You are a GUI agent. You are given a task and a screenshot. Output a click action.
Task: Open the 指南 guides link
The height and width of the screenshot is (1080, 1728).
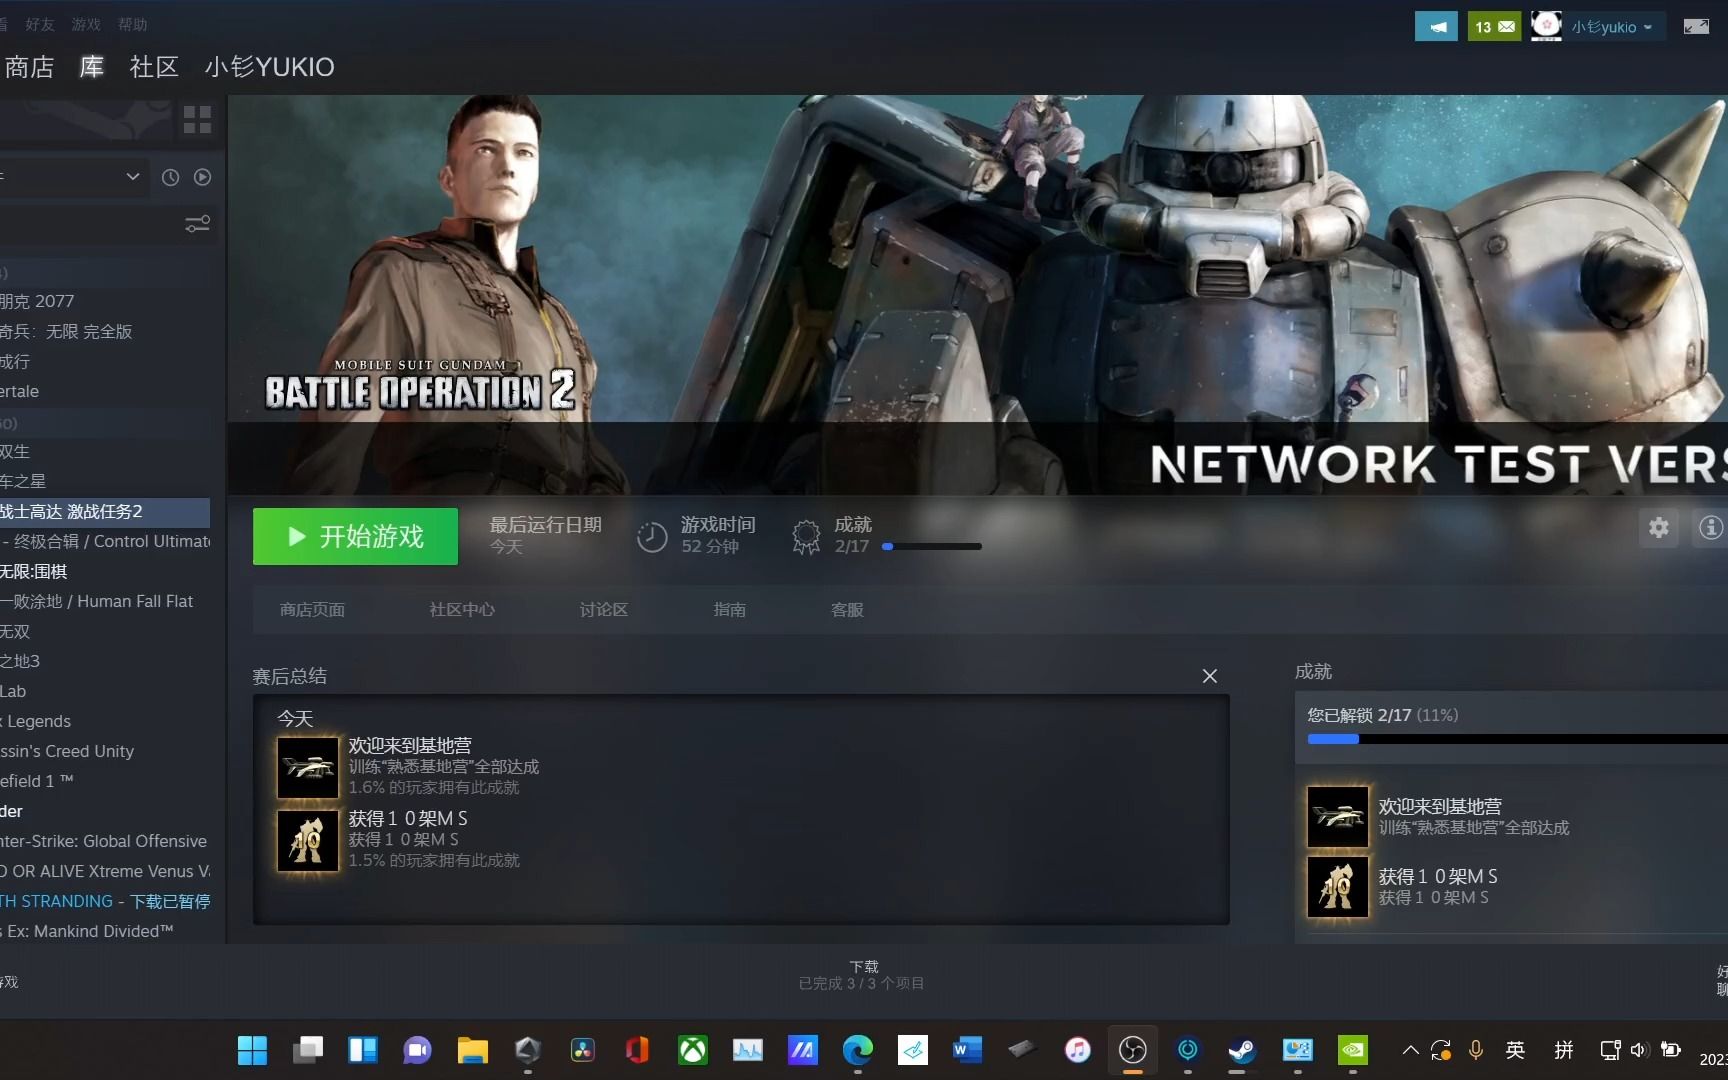730,610
